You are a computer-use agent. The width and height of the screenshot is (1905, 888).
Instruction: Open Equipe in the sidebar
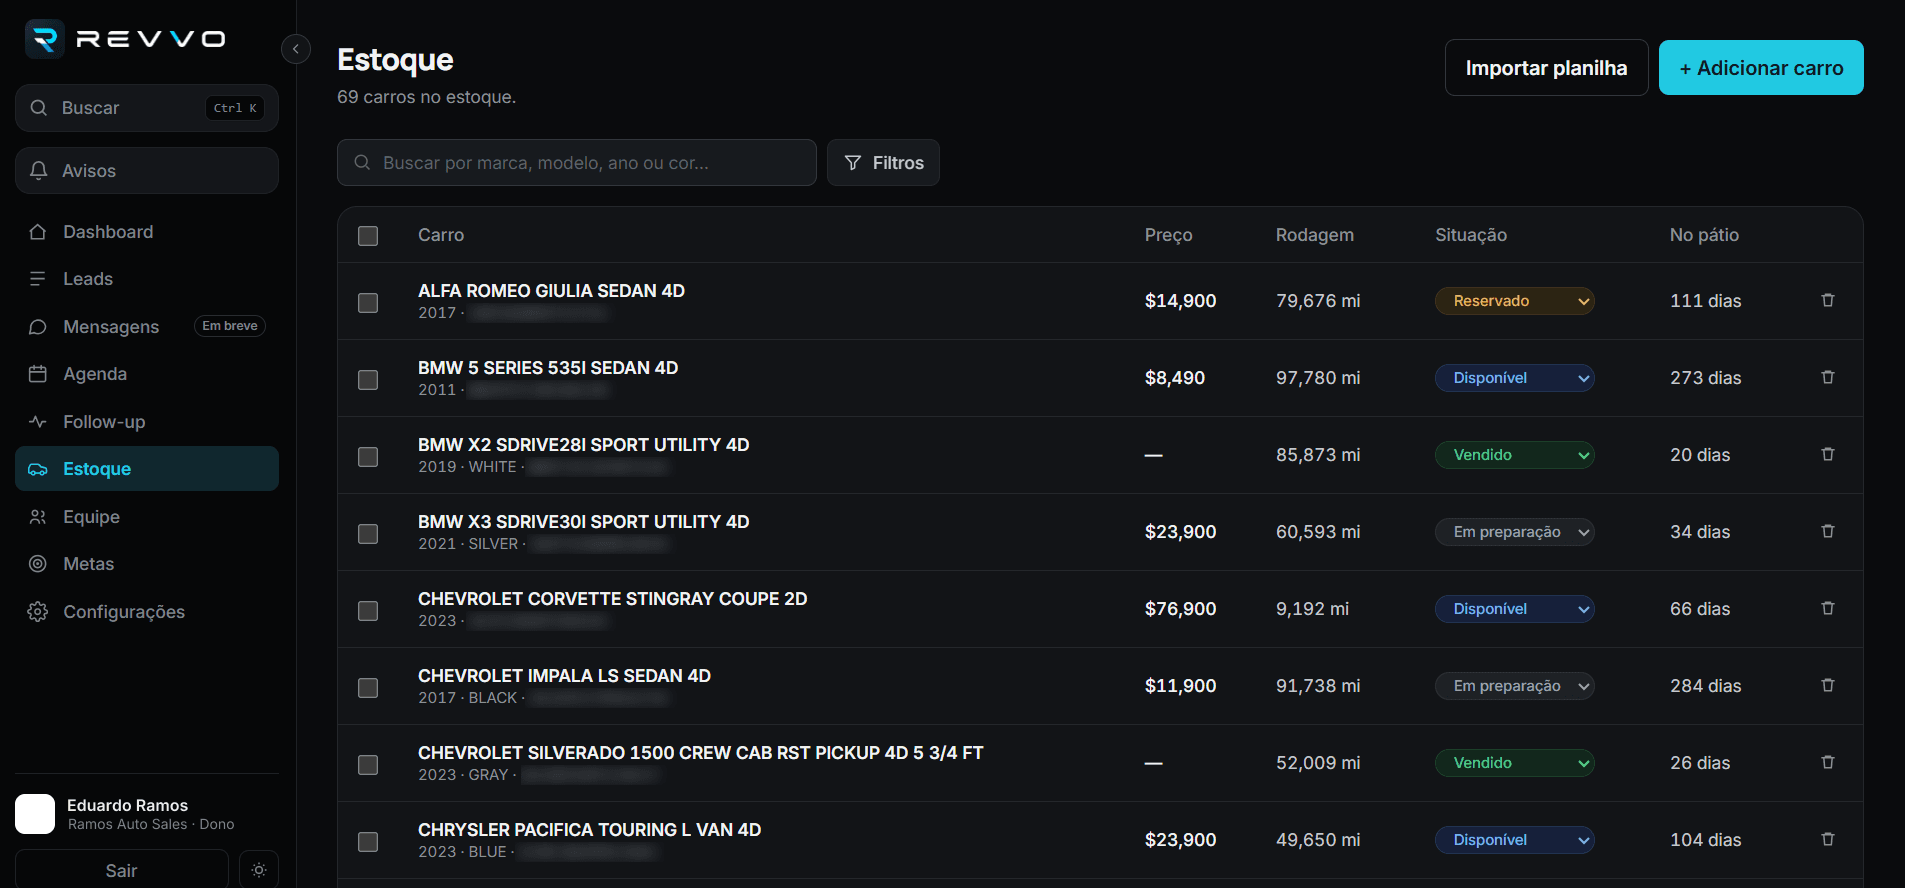pyautogui.click(x=147, y=517)
